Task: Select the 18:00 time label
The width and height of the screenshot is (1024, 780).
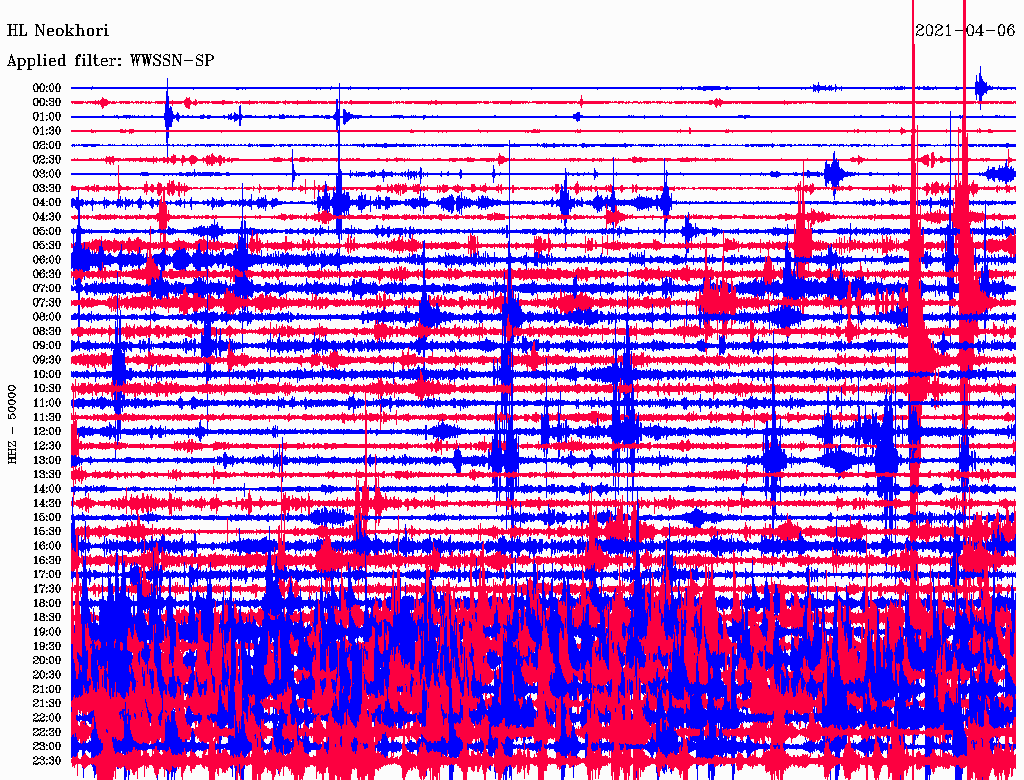Action: pyautogui.click(x=47, y=604)
